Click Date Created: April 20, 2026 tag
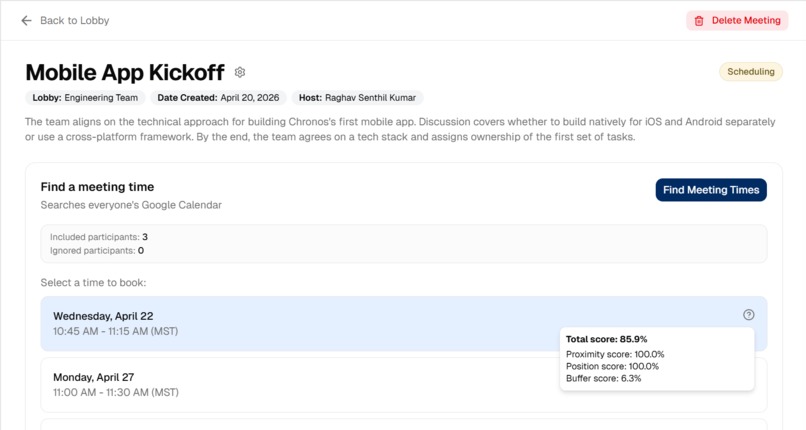 tap(218, 98)
